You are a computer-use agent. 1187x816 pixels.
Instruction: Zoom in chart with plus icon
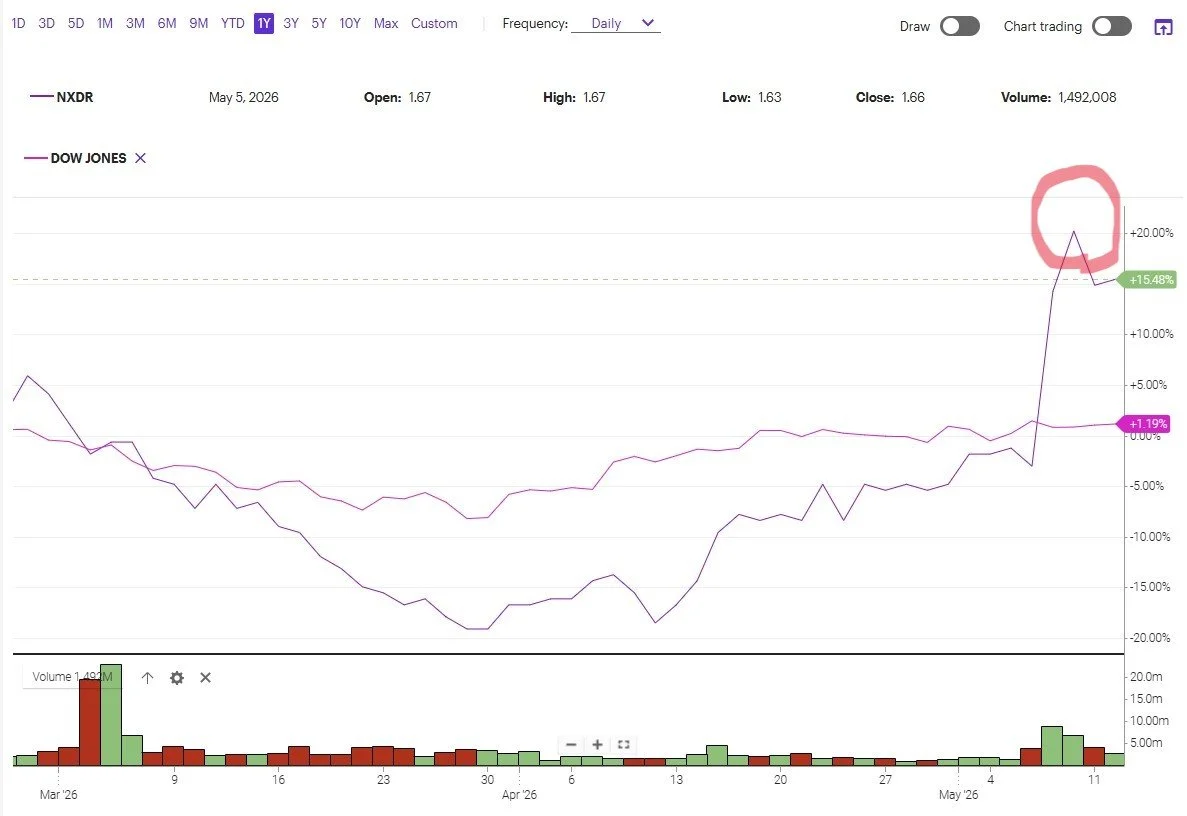(597, 744)
